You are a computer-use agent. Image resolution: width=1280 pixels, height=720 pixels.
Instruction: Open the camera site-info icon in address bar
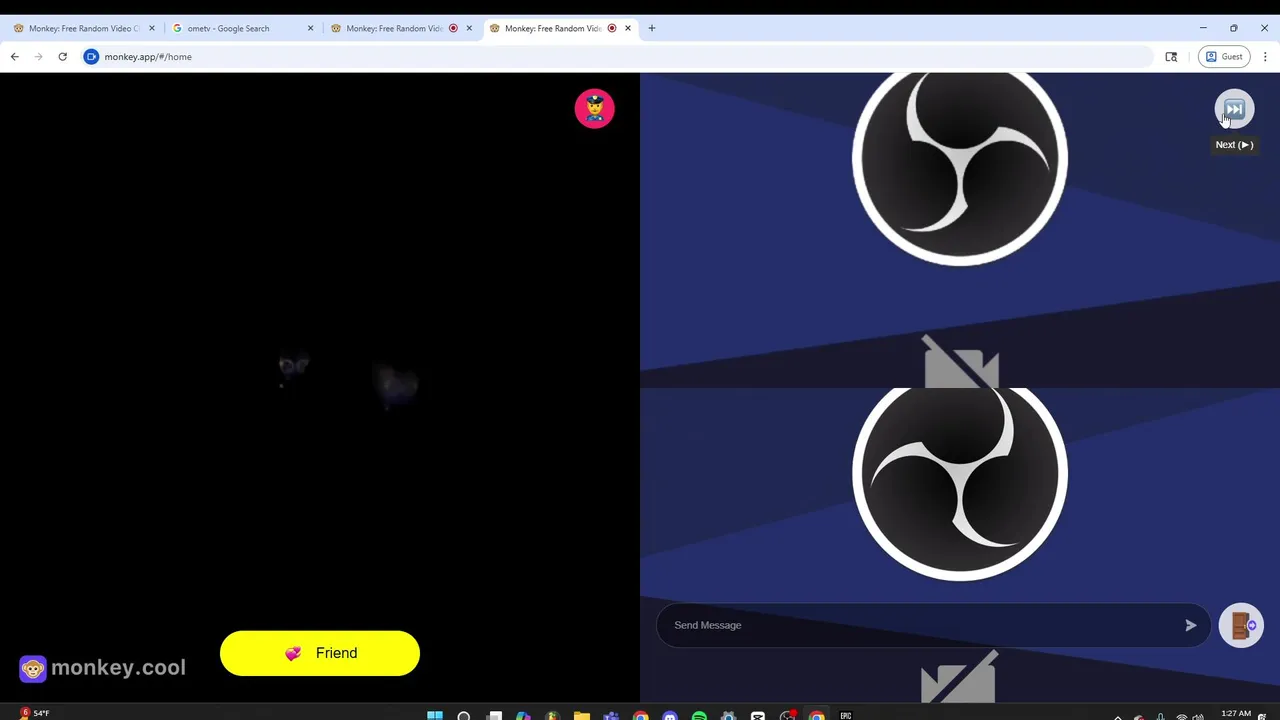point(91,57)
